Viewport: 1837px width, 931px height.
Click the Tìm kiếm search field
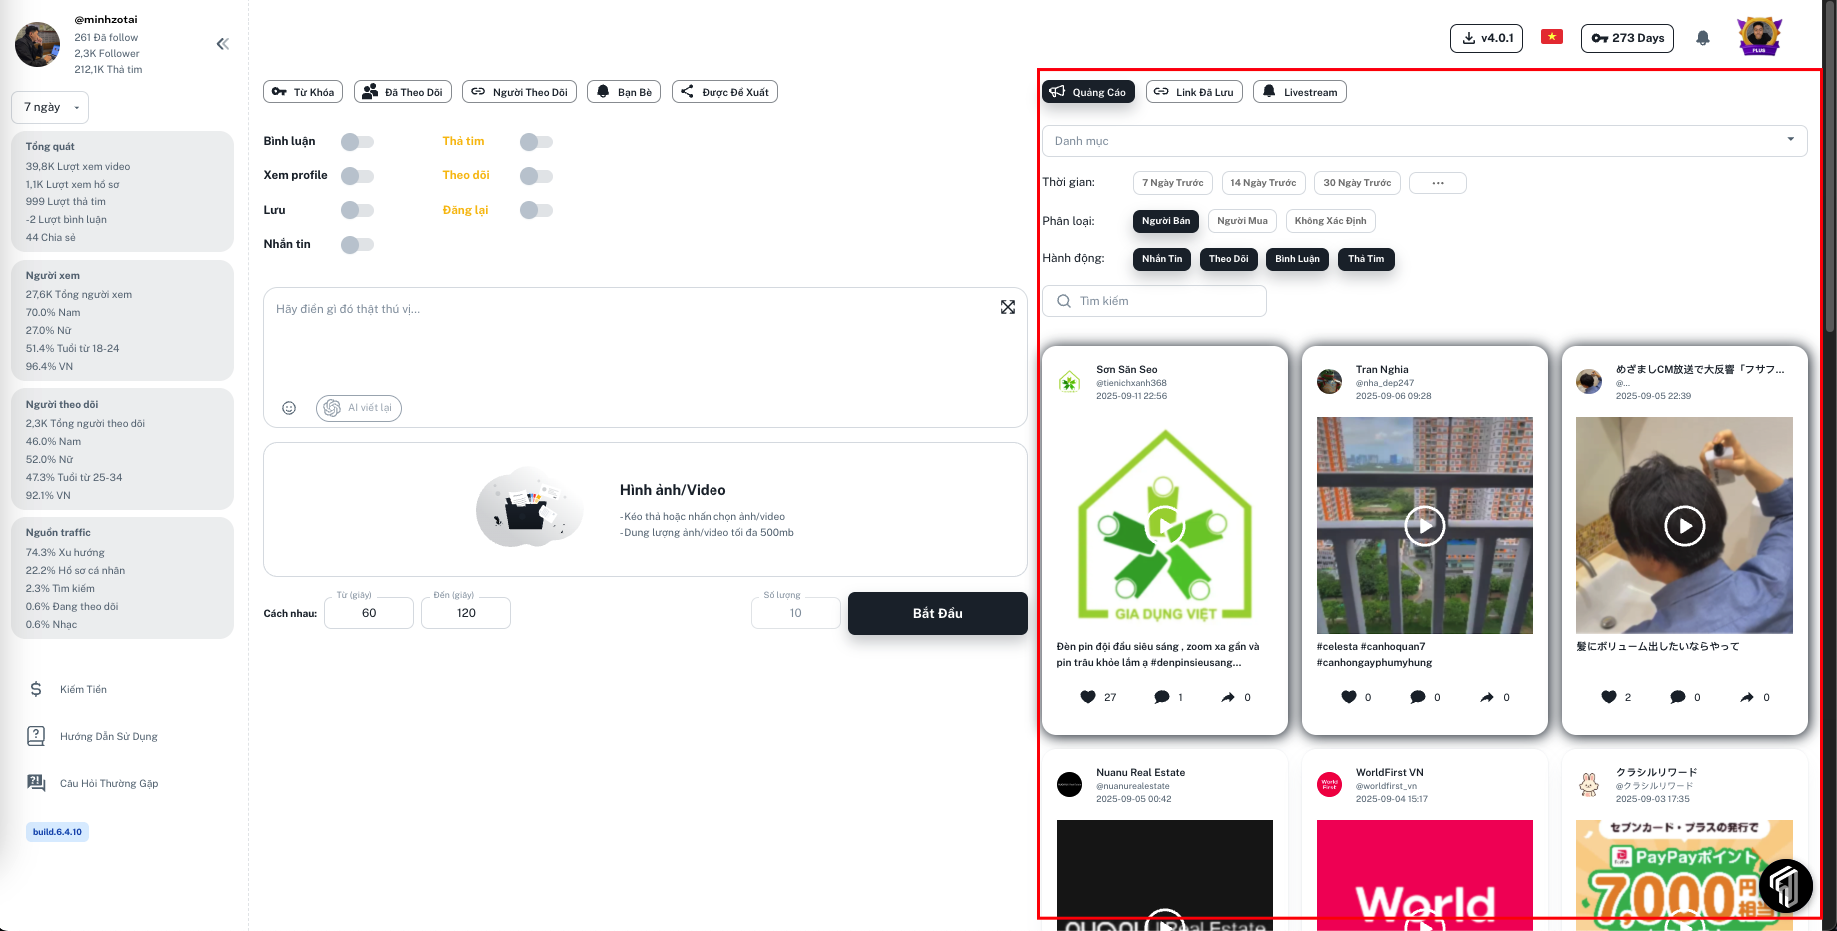[1155, 301]
